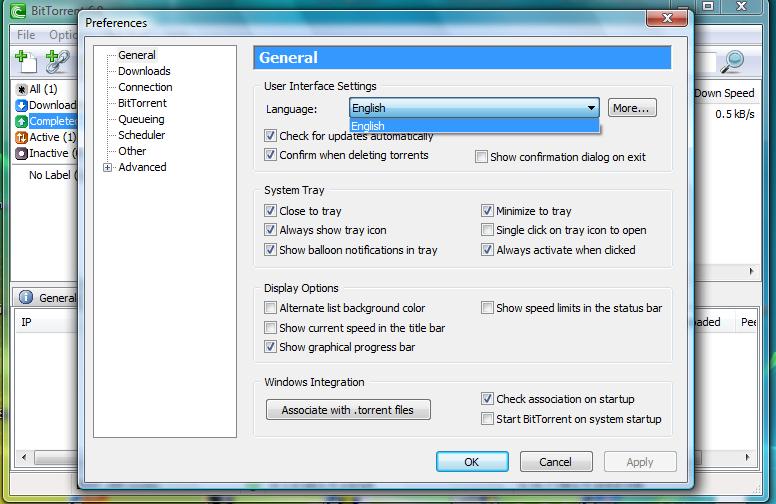Click the IP column header
Viewport: 776px width, 504px height.
[26, 322]
